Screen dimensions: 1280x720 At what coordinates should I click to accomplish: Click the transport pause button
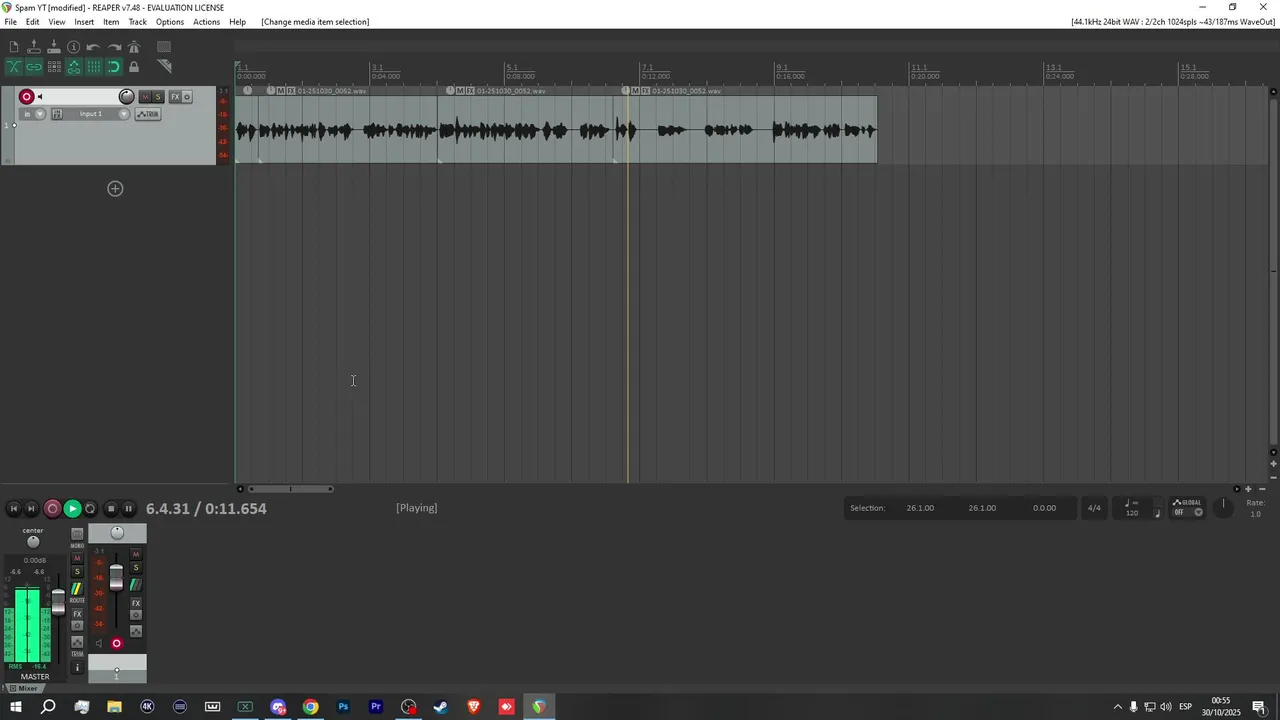coord(128,509)
